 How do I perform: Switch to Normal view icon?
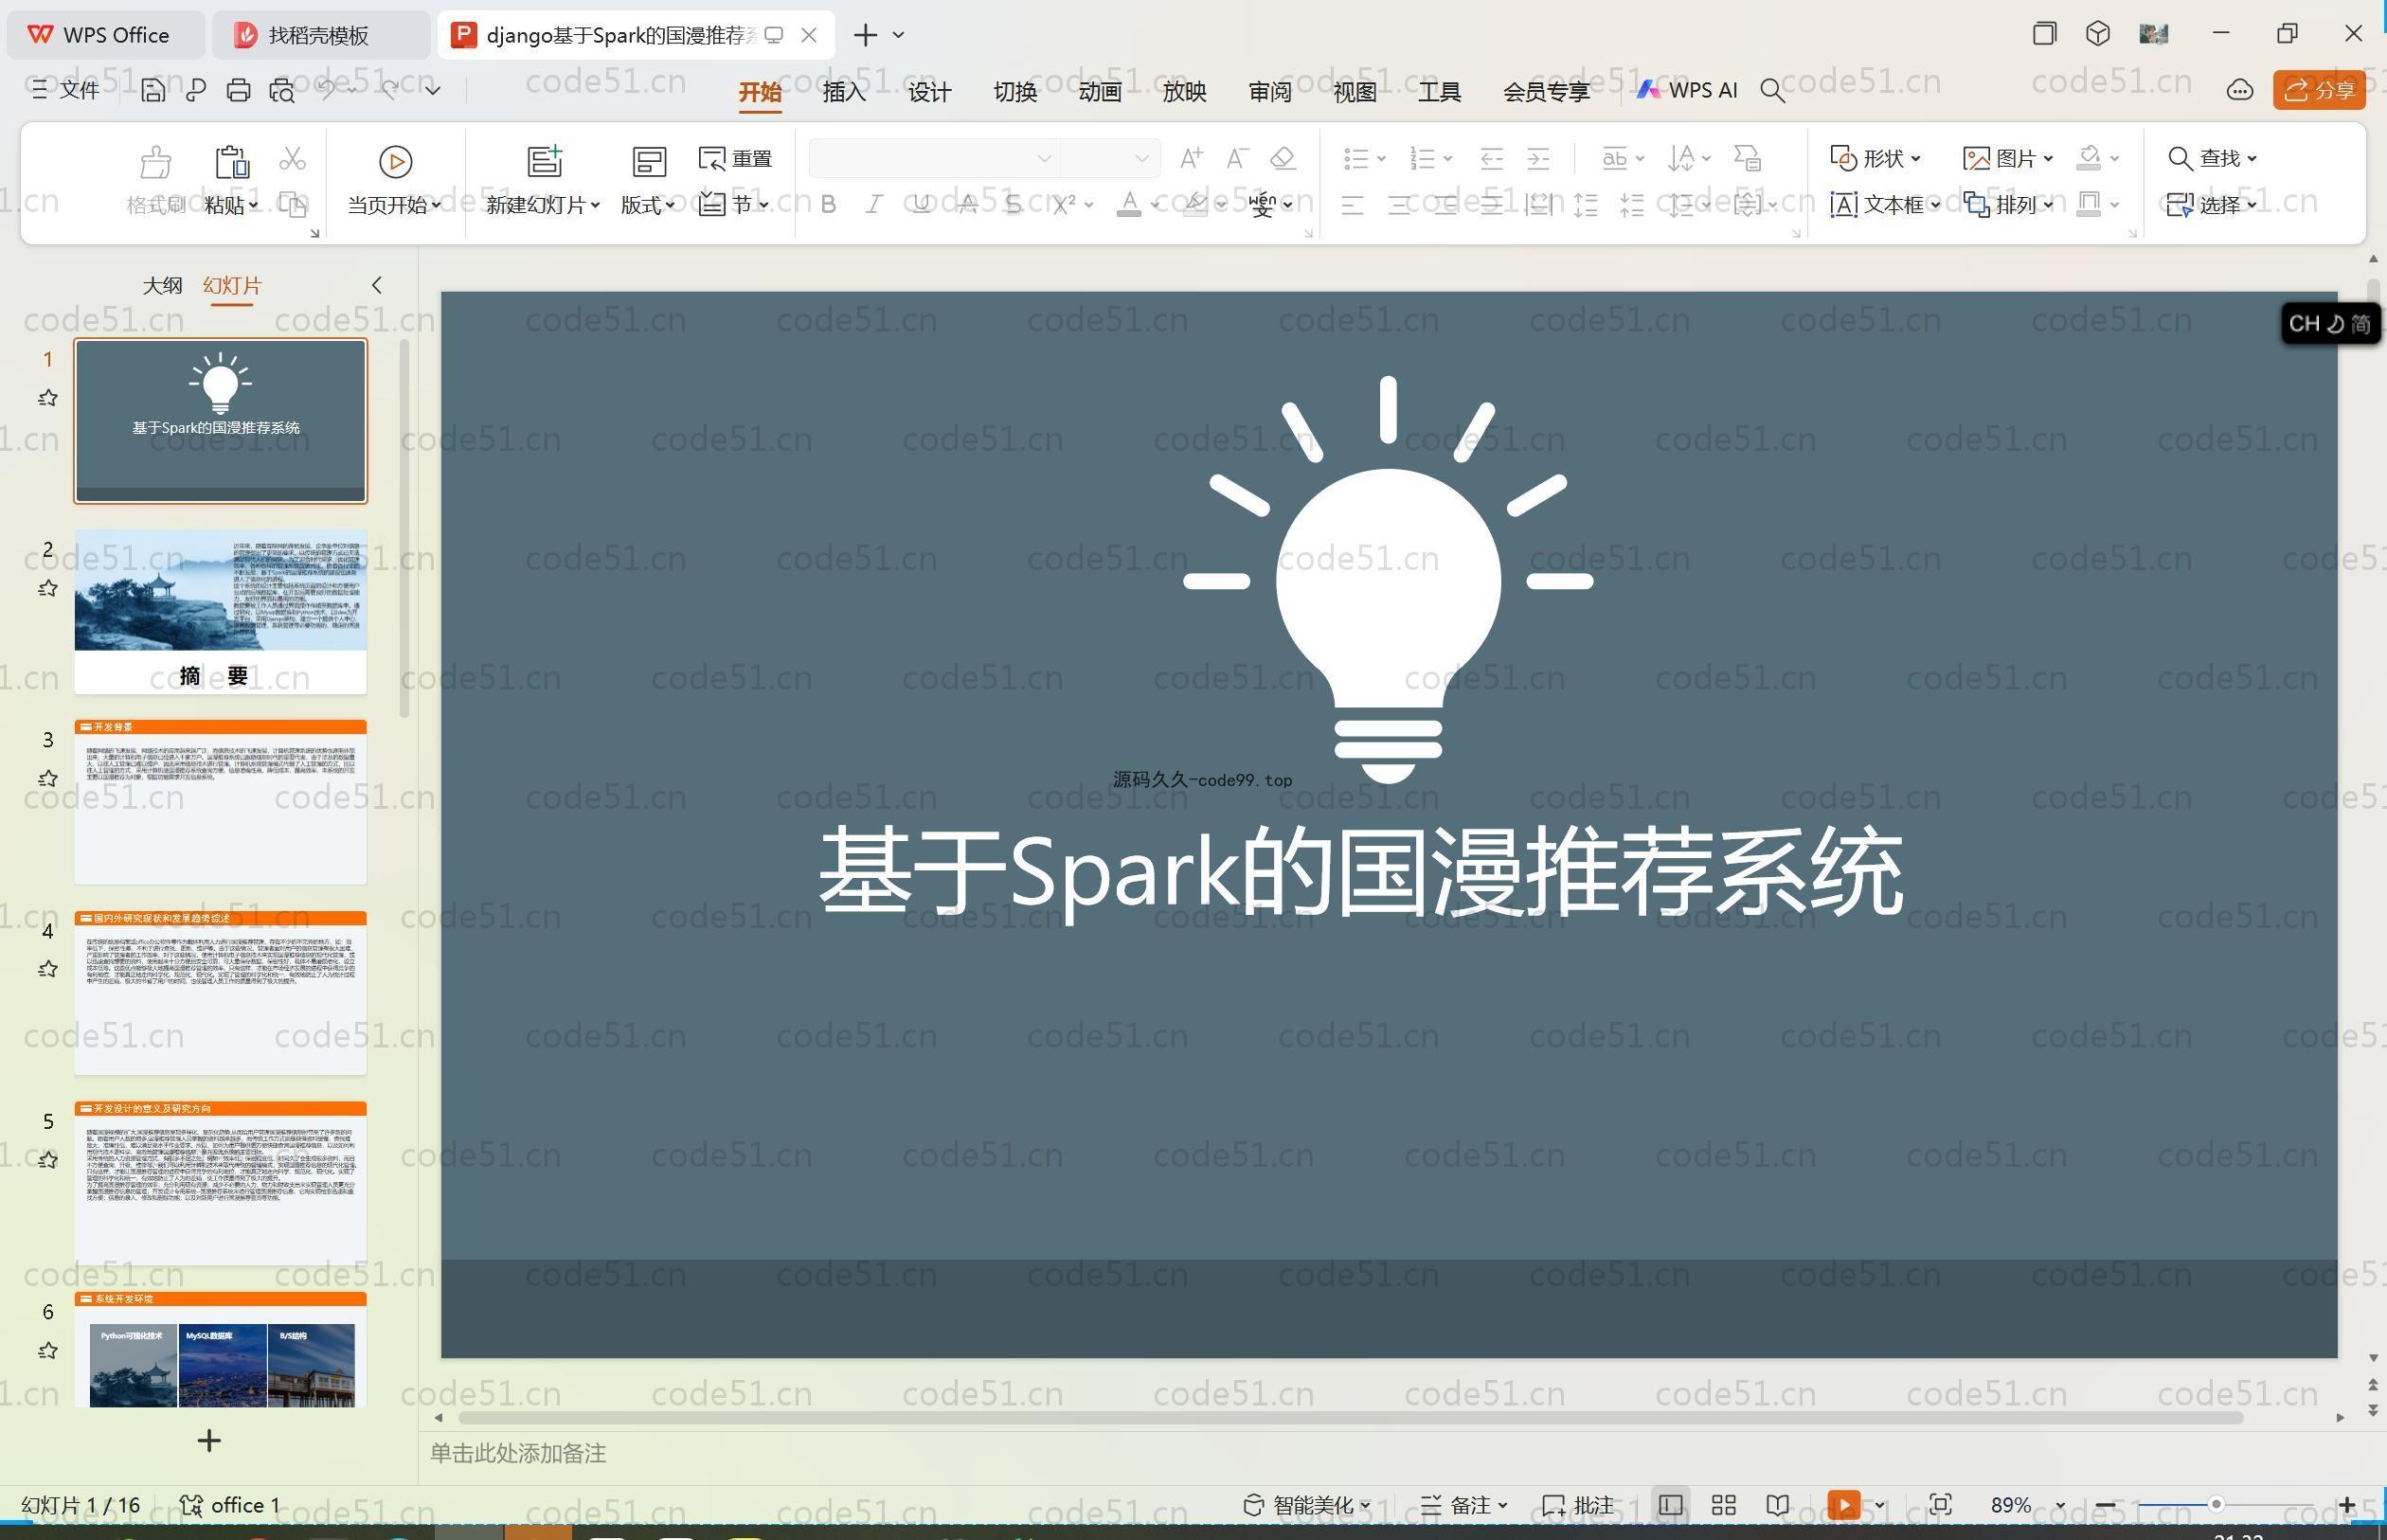click(x=1670, y=1505)
